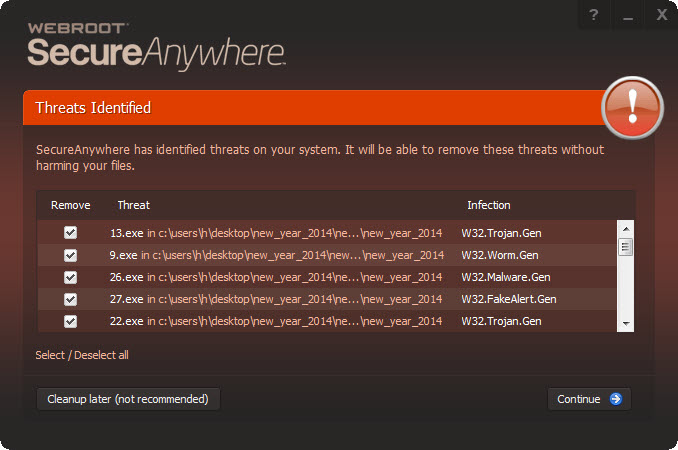Select the 13.exe threat path text

(x=276, y=233)
